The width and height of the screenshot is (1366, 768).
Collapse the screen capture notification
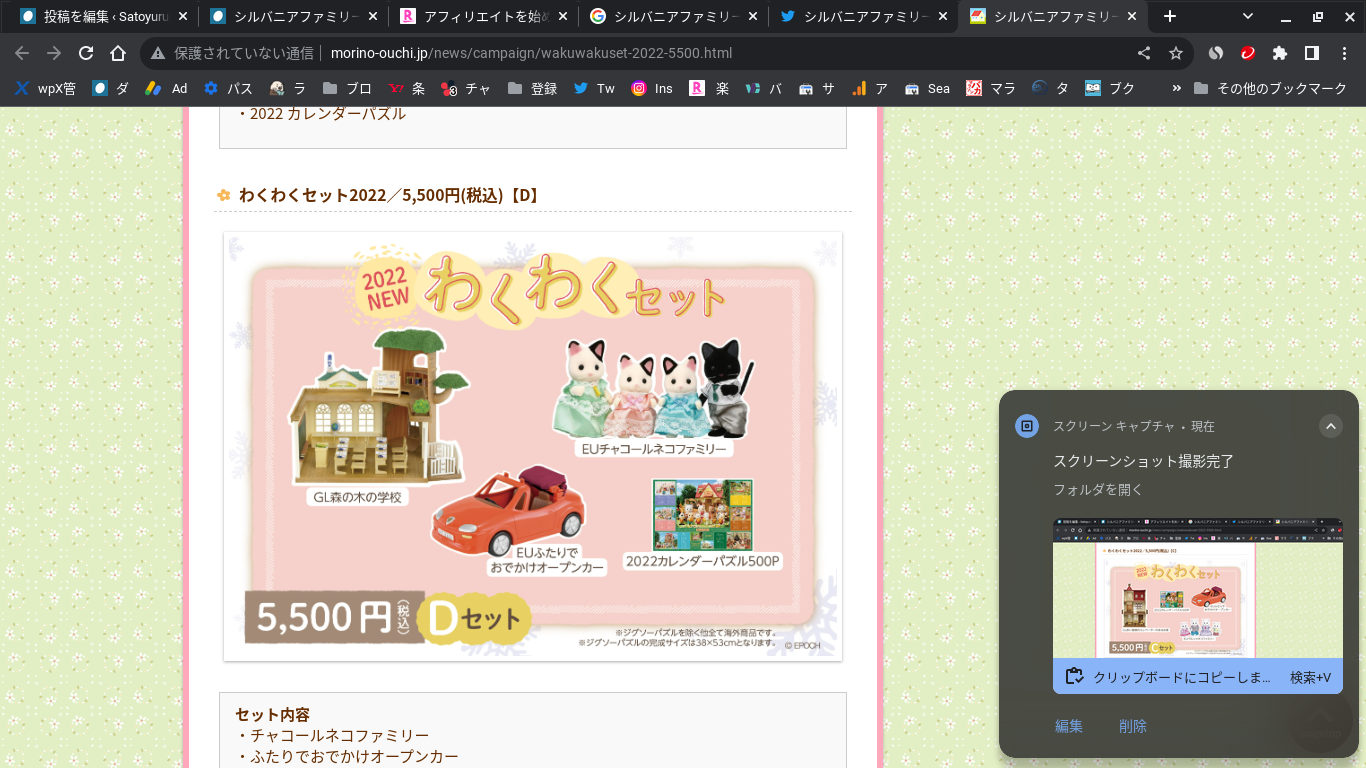[1330, 426]
